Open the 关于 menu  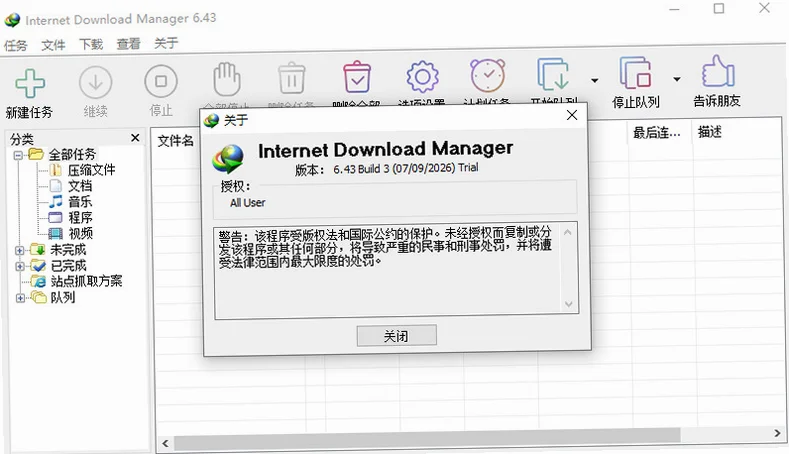tap(166, 43)
